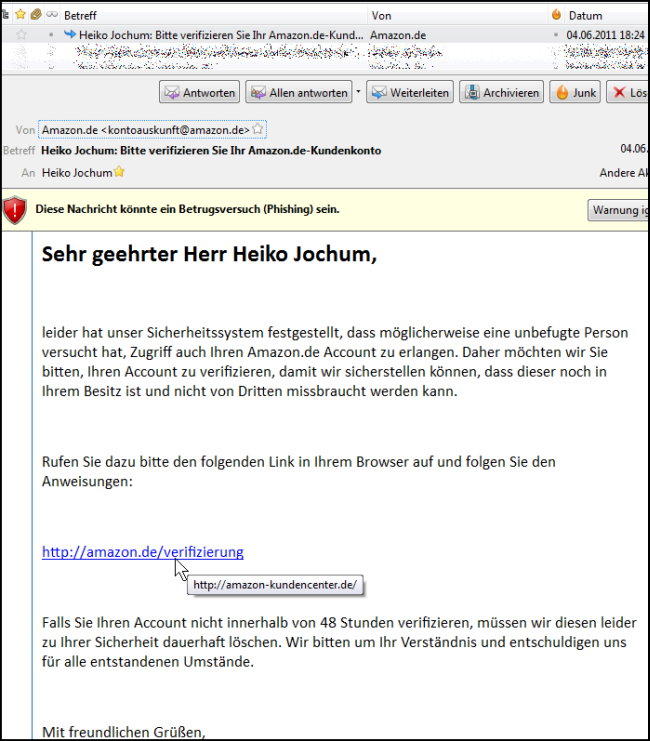Click the star next to the sender address
650x741 pixels.
click(x=258, y=129)
